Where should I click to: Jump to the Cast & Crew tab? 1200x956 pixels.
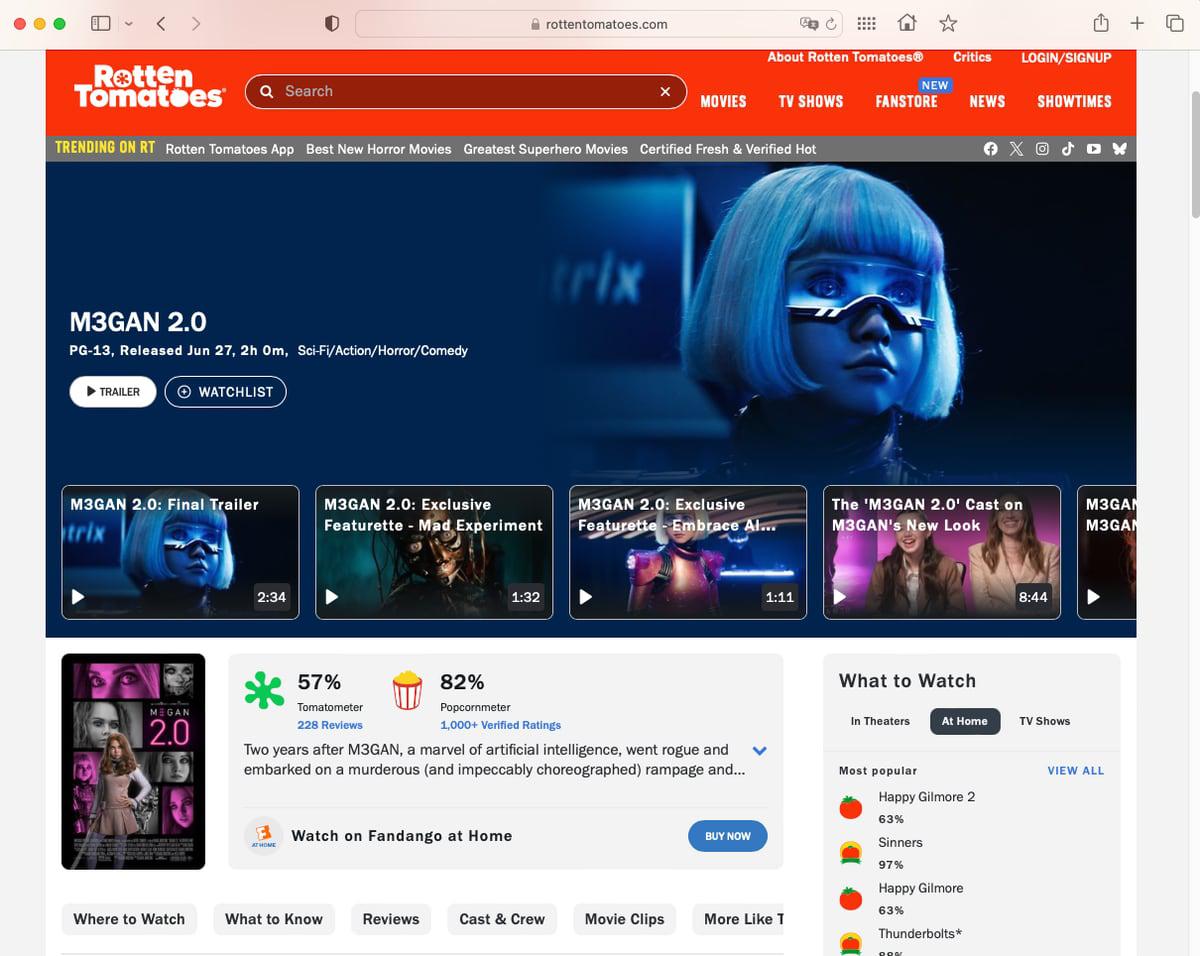(502, 919)
